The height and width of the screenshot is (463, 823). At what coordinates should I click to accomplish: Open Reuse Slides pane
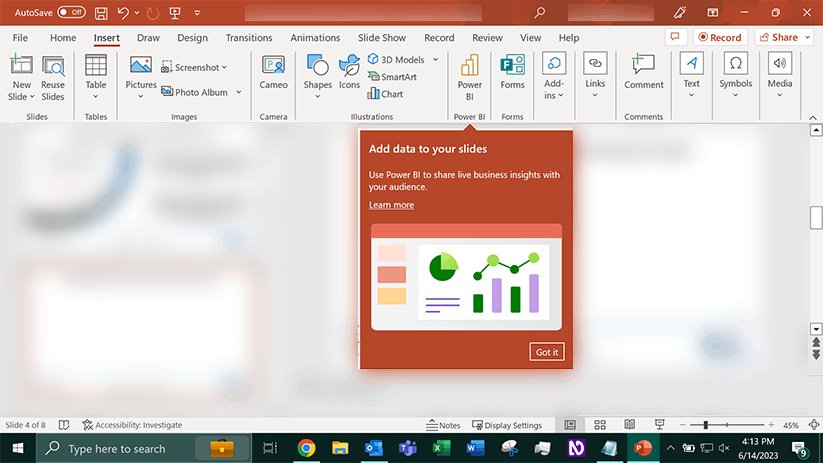52,78
